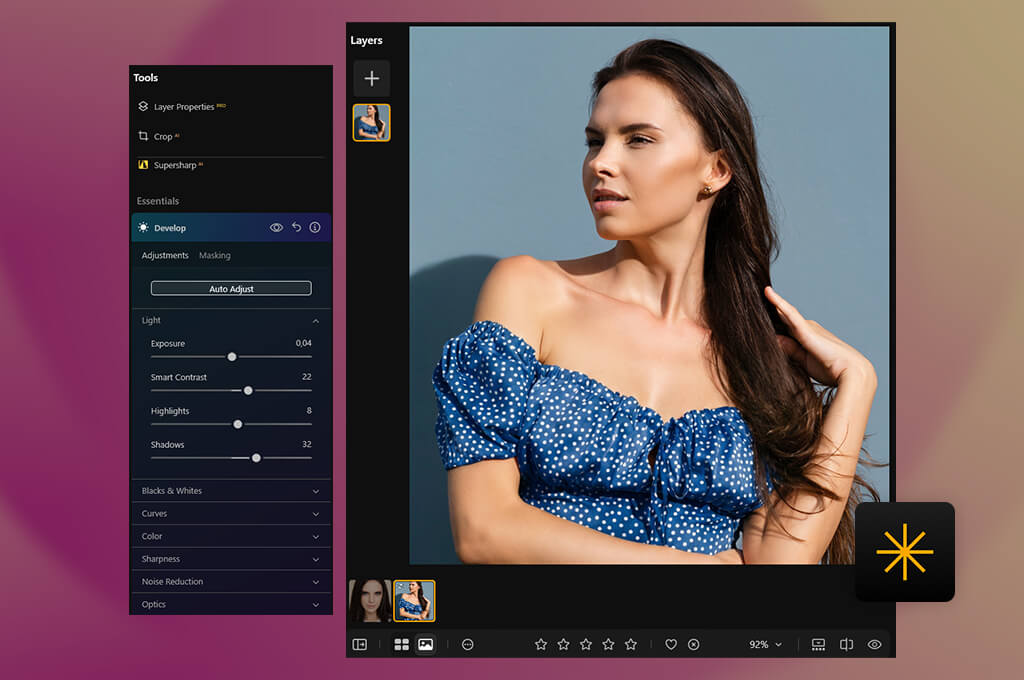This screenshot has width=1024, height=680.
Task: Adjust the Exposure slider
Action: coord(232,357)
